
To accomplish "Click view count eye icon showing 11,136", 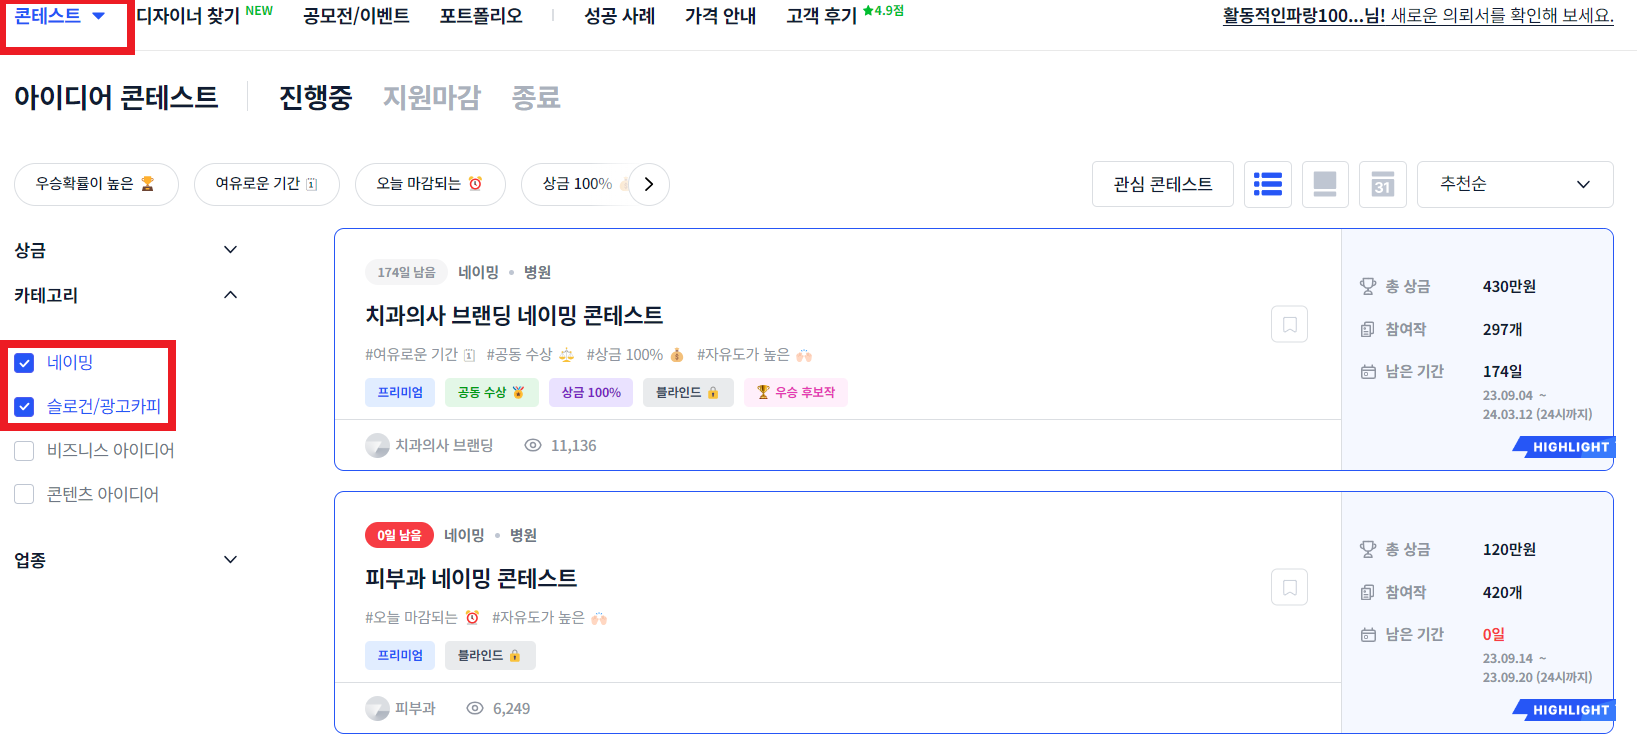I will [x=533, y=445].
